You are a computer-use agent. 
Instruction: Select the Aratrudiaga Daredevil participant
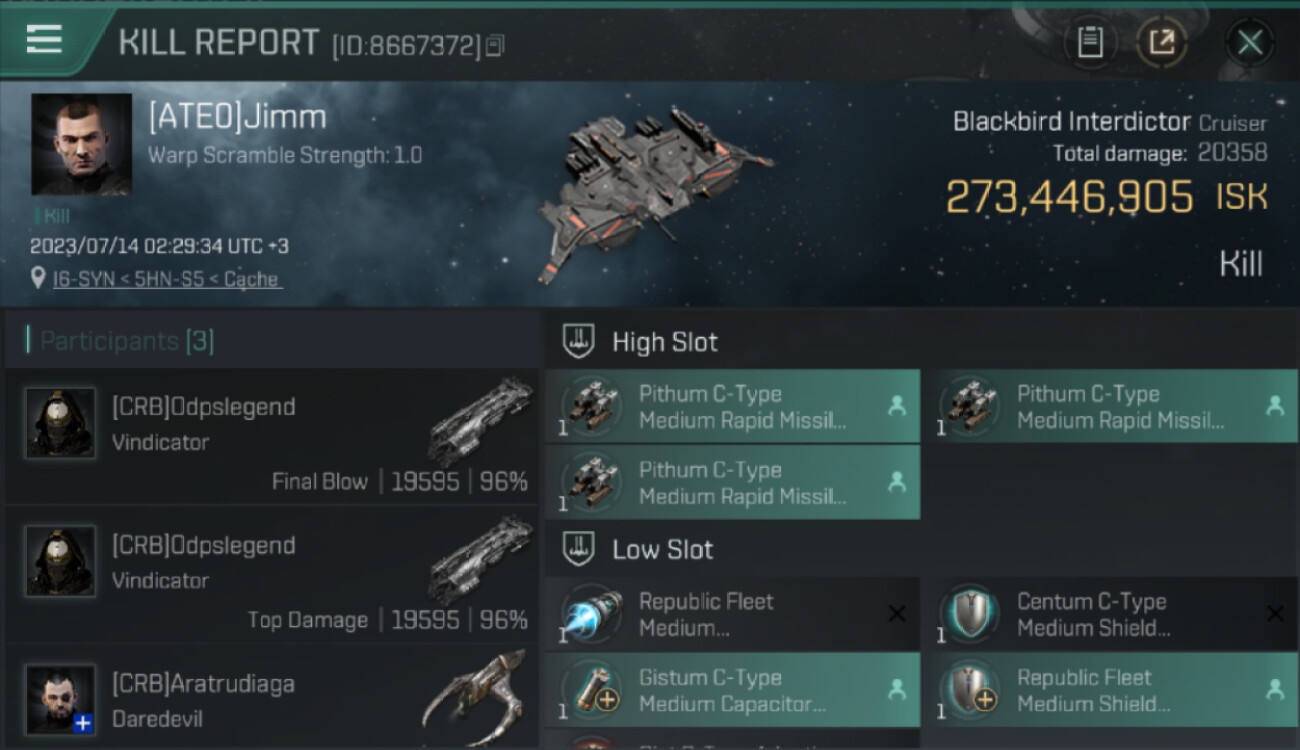point(272,700)
